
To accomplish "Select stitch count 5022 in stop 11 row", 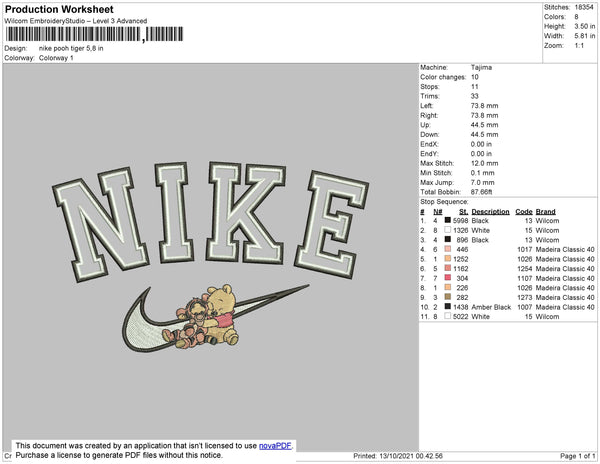I will [x=460, y=316].
